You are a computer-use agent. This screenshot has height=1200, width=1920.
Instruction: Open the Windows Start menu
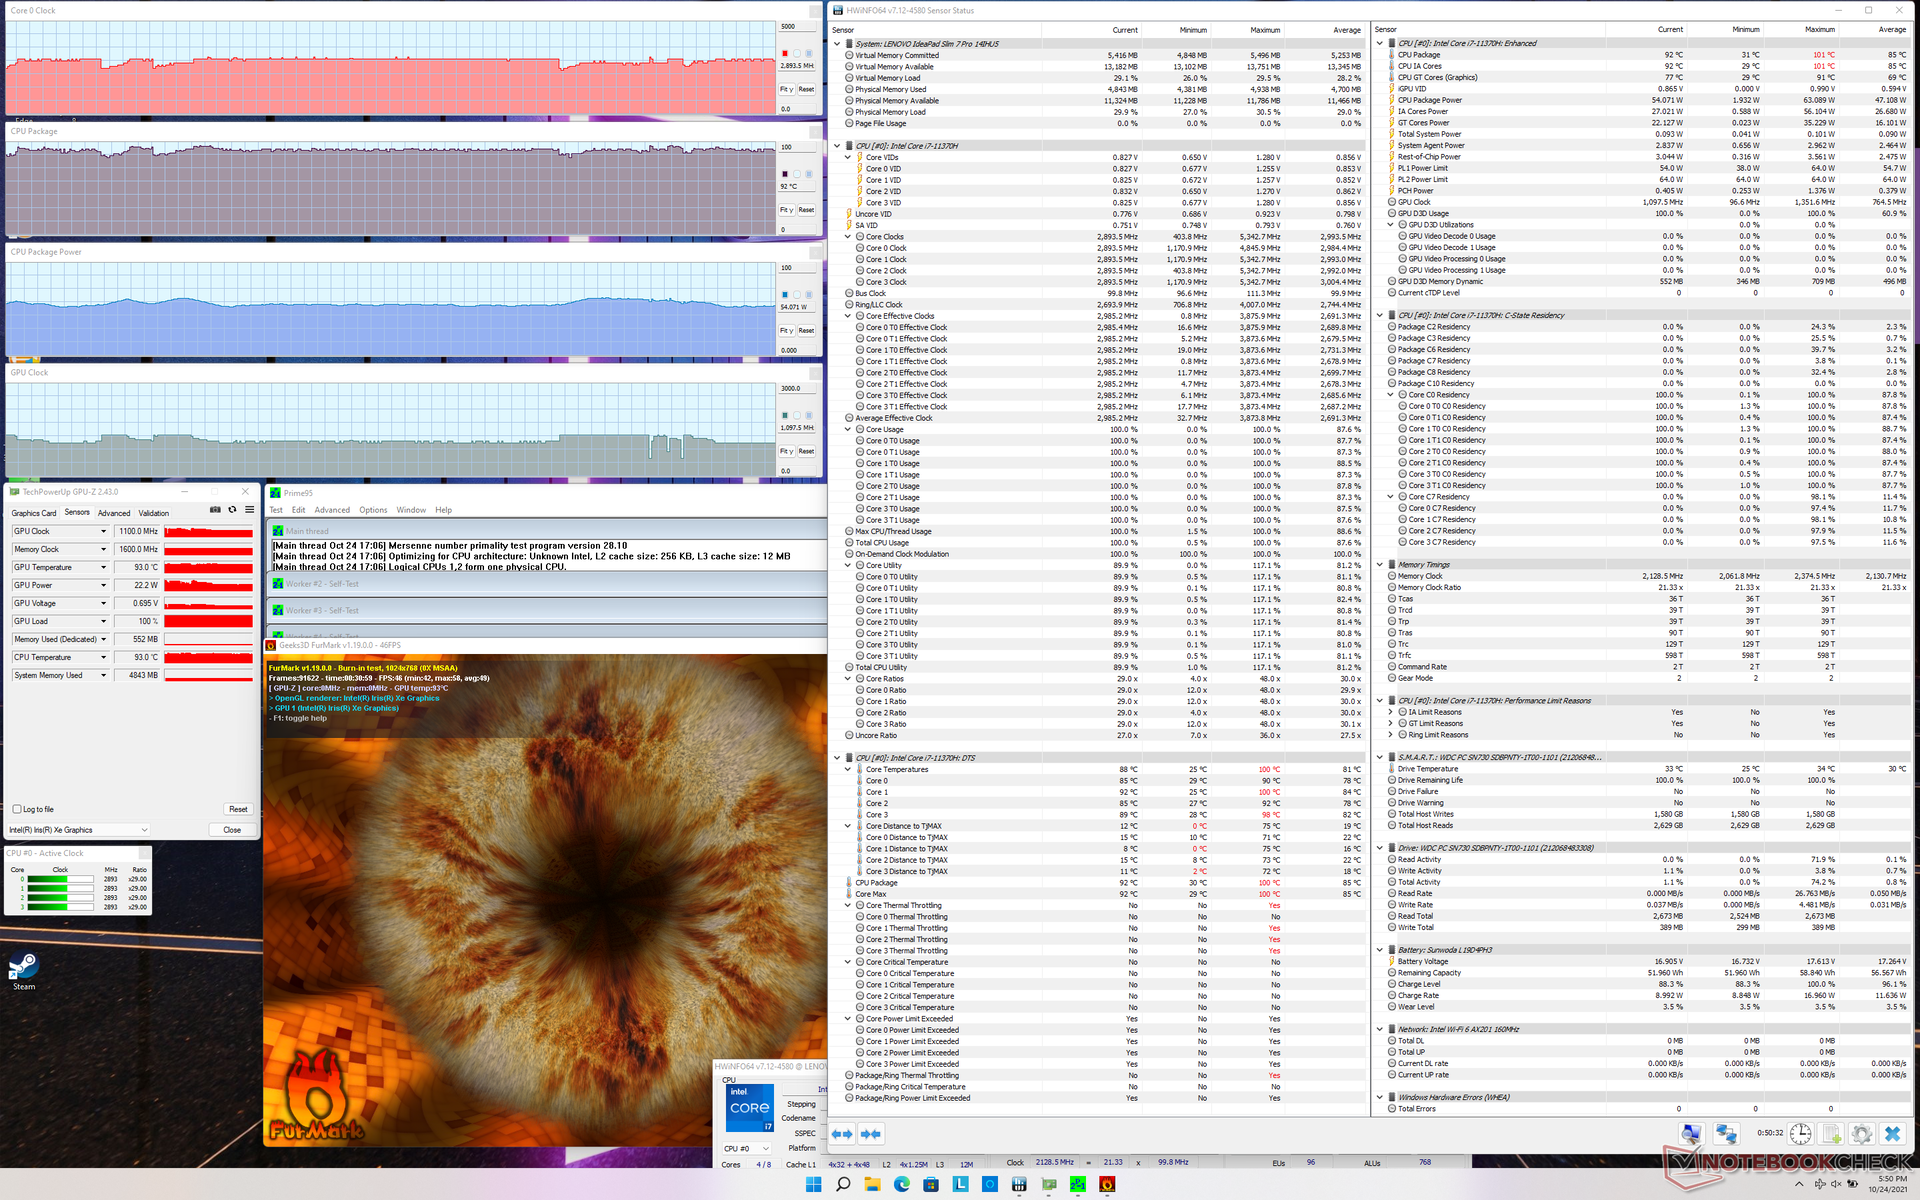click(813, 1184)
